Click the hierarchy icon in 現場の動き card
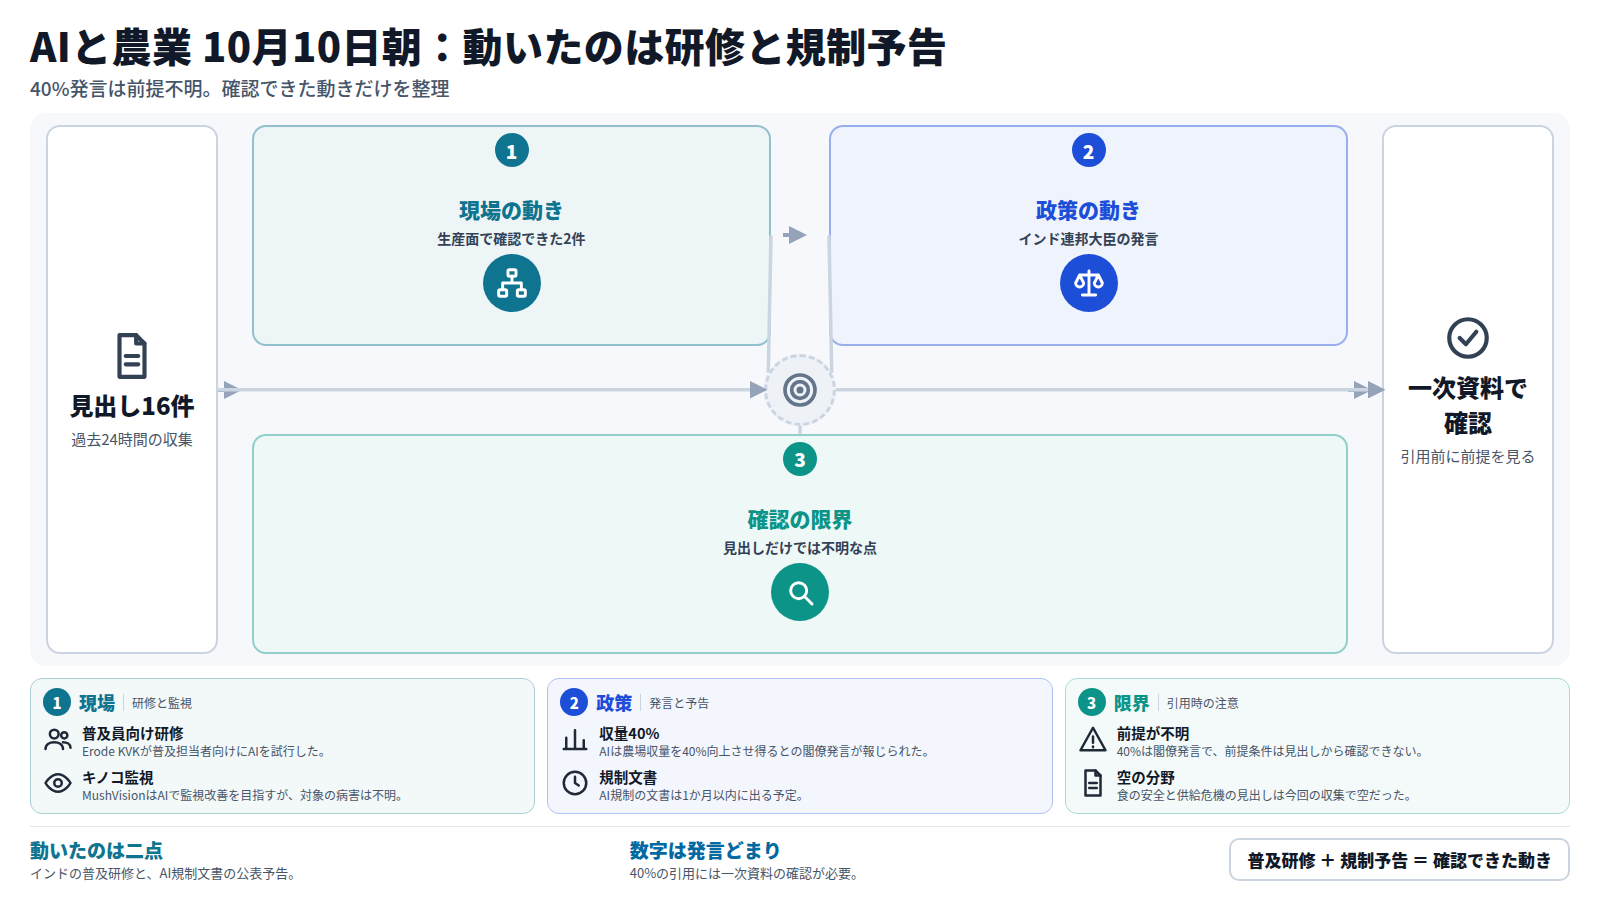This screenshot has width=1600, height=900. pyautogui.click(x=512, y=283)
